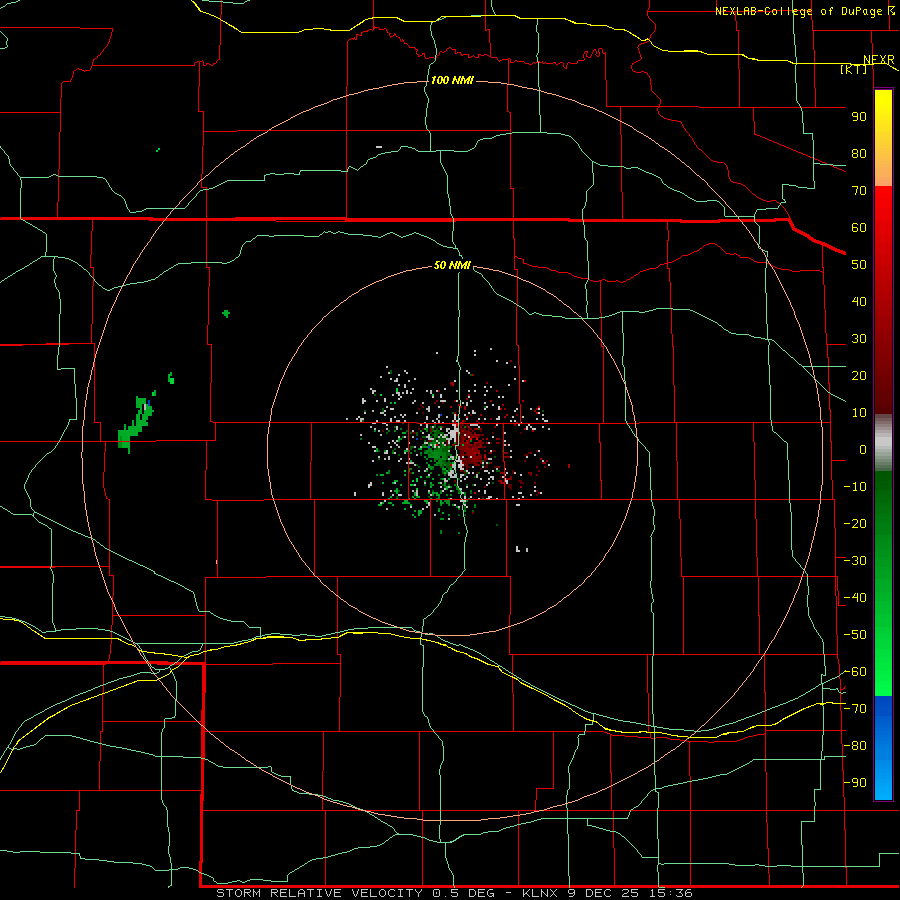Select the -30 color scale value
Viewport: 900px width, 900px height.
[855, 561]
